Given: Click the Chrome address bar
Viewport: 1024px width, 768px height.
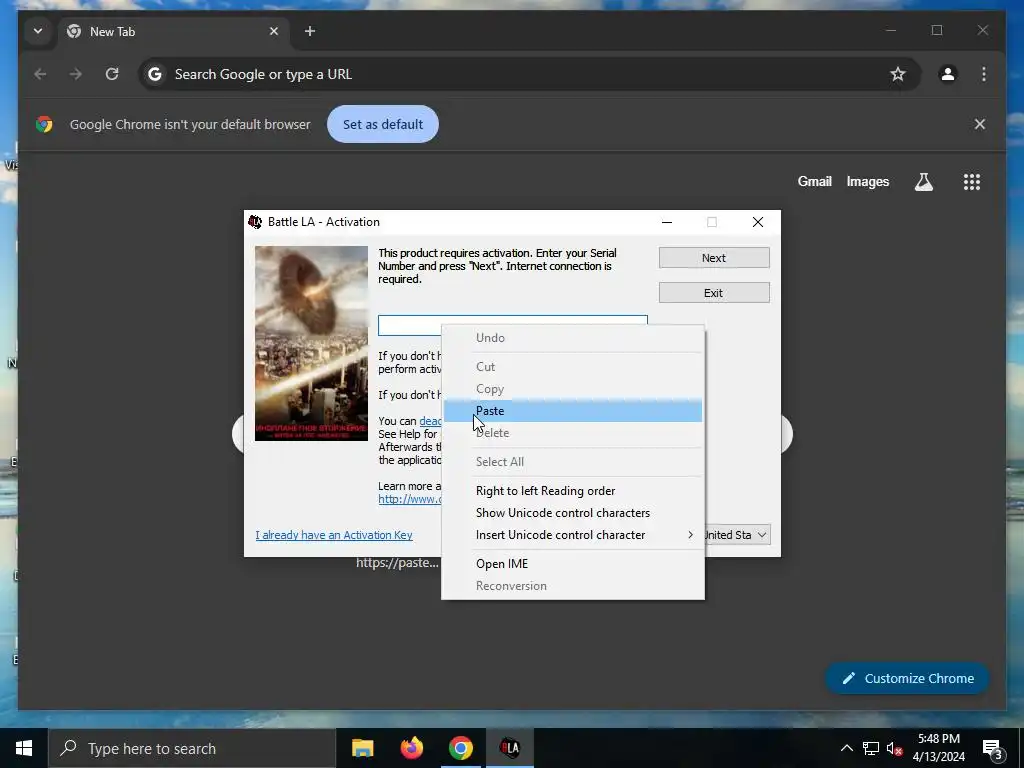Looking at the screenshot, I should (528, 74).
